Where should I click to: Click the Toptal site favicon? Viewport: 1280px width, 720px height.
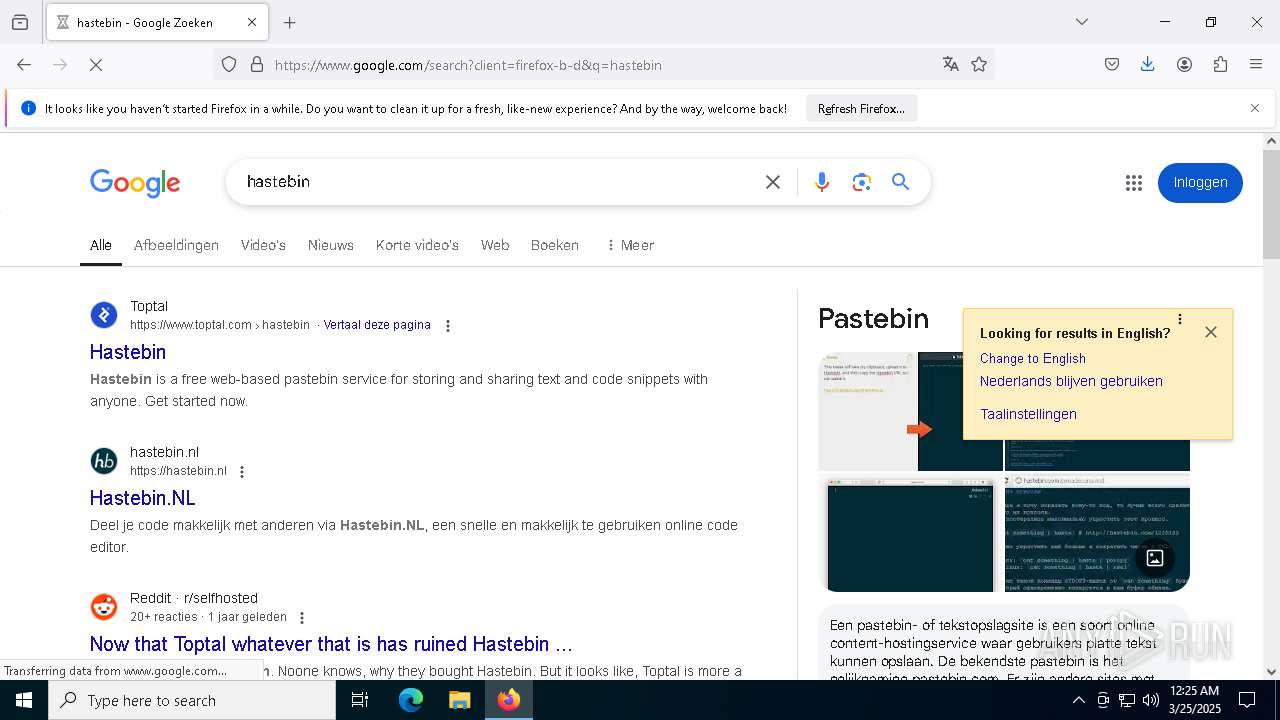tap(104, 315)
